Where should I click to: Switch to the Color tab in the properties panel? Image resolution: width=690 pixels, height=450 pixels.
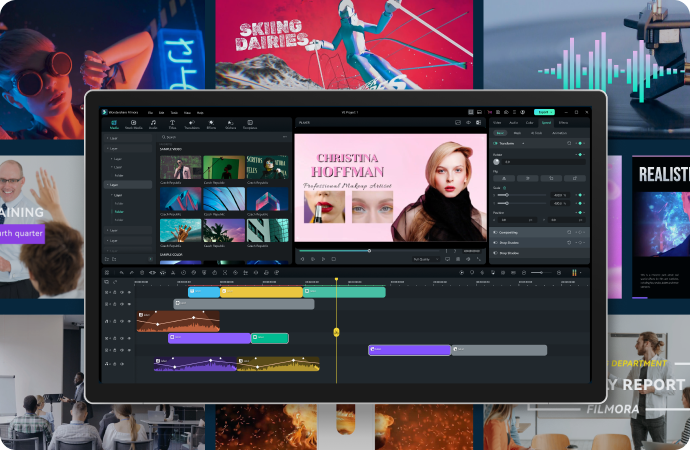tap(530, 123)
